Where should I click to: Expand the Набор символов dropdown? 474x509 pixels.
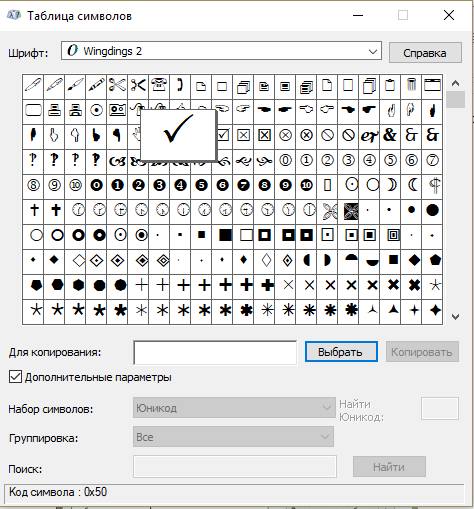[234, 407]
